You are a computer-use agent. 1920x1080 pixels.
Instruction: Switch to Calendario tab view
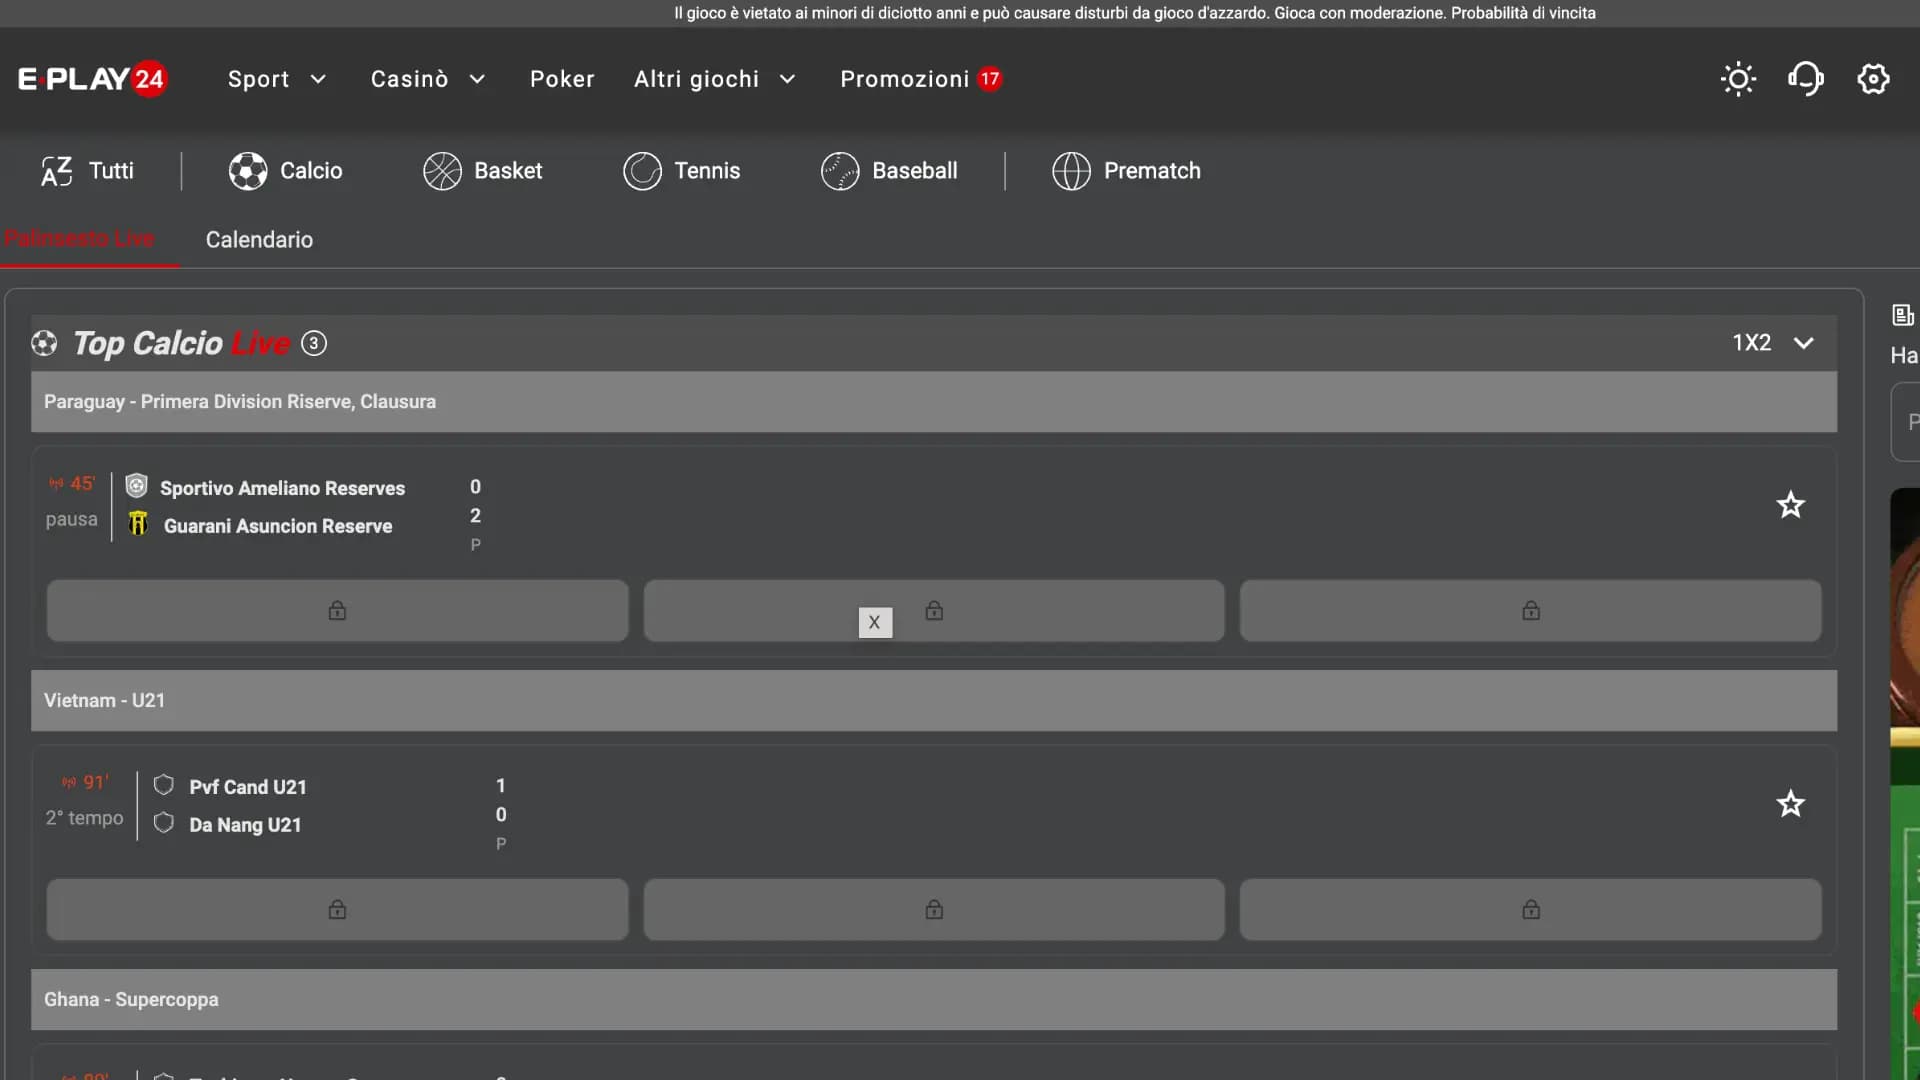(x=258, y=239)
